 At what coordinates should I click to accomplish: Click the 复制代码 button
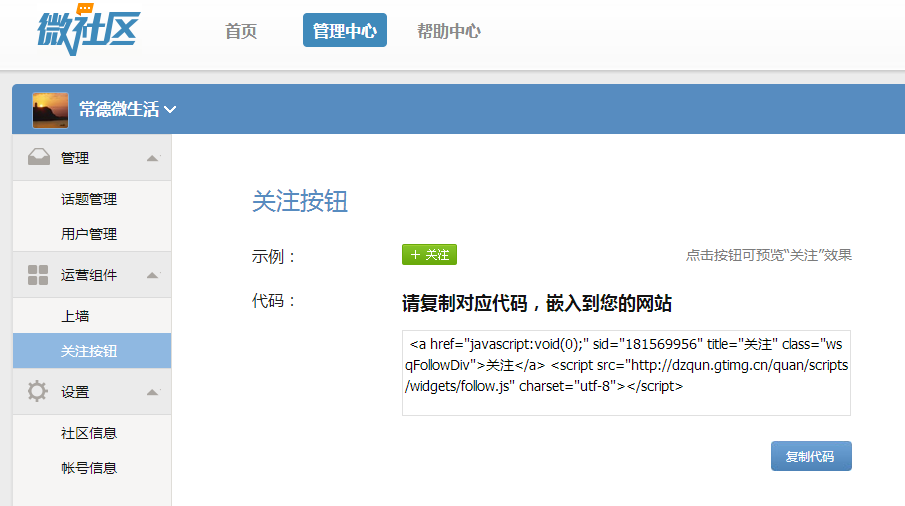pos(811,456)
